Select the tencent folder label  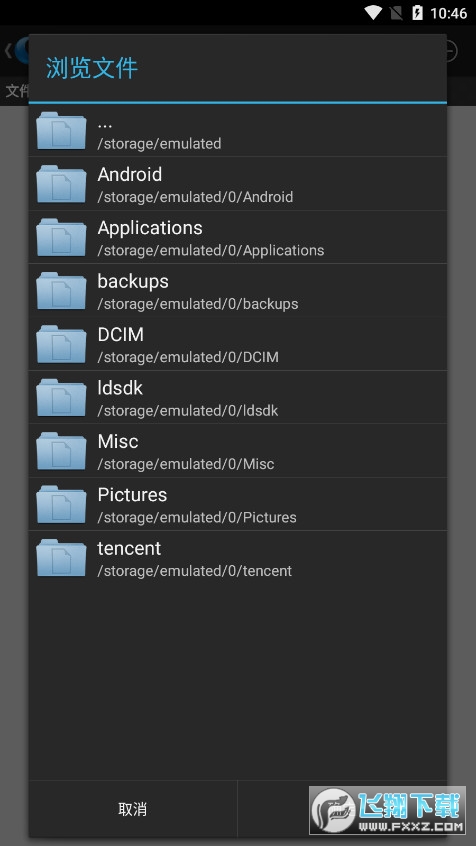pyautogui.click(x=129, y=548)
